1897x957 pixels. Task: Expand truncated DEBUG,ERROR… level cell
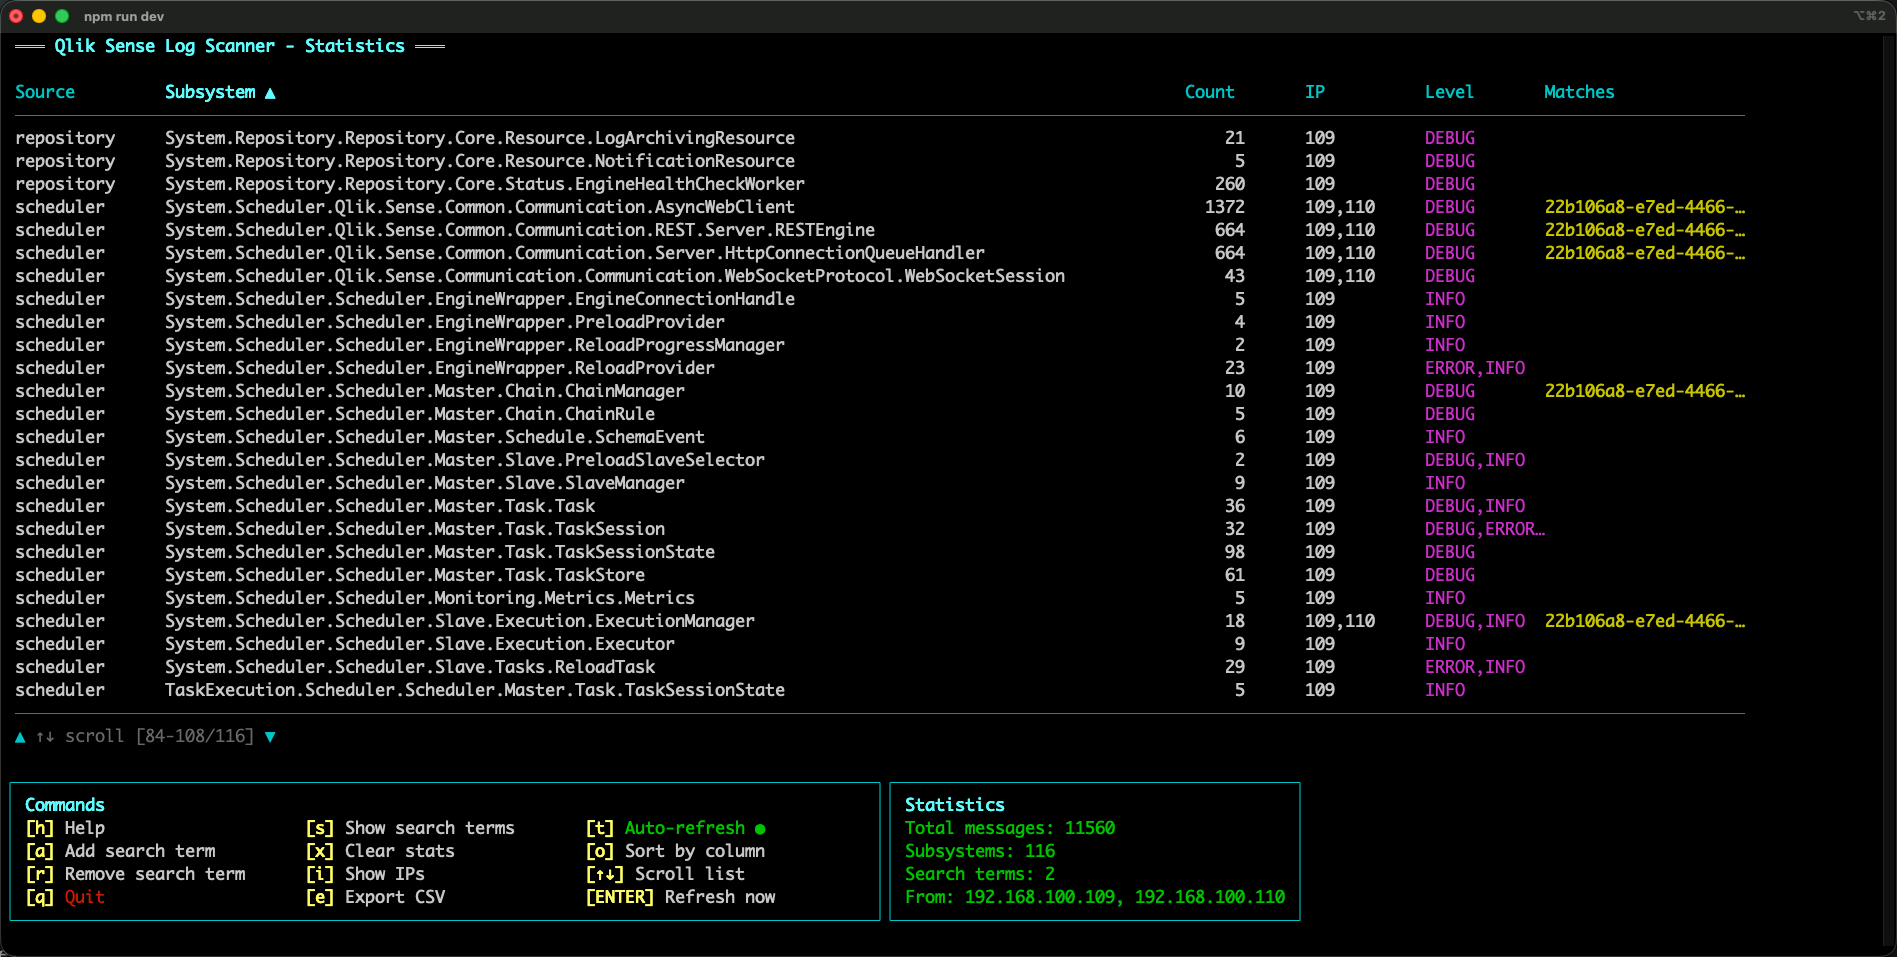tap(1484, 529)
